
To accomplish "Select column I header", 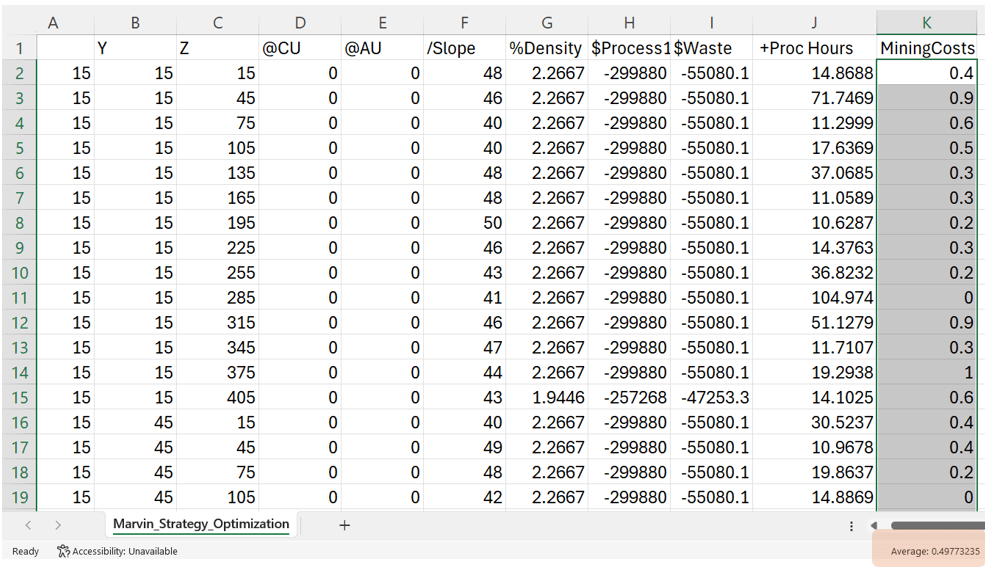I will (711, 23).
